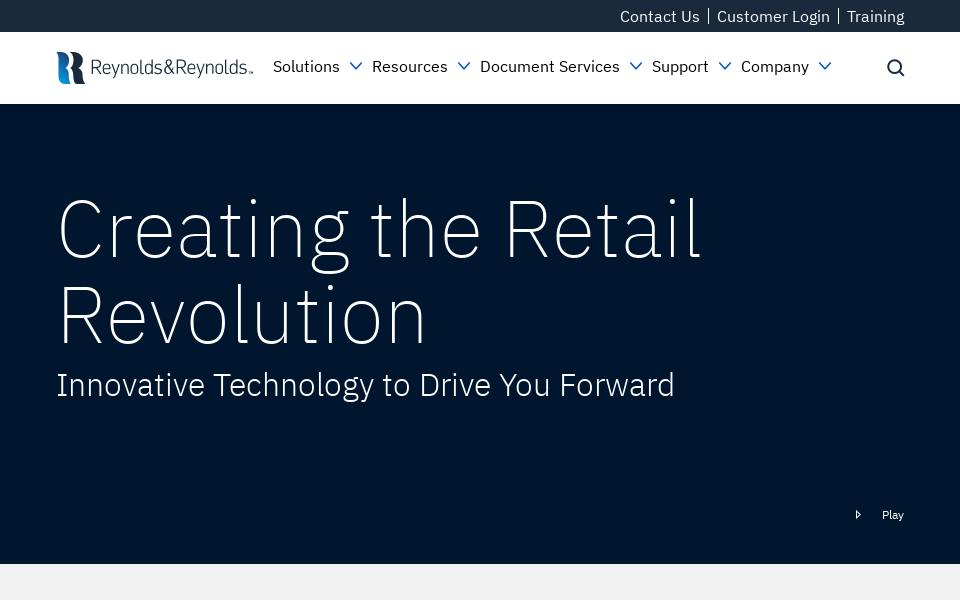Viewport: 960px width, 600px height.
Task: Open search with the magnifier icon
Action: coord(895,67)
